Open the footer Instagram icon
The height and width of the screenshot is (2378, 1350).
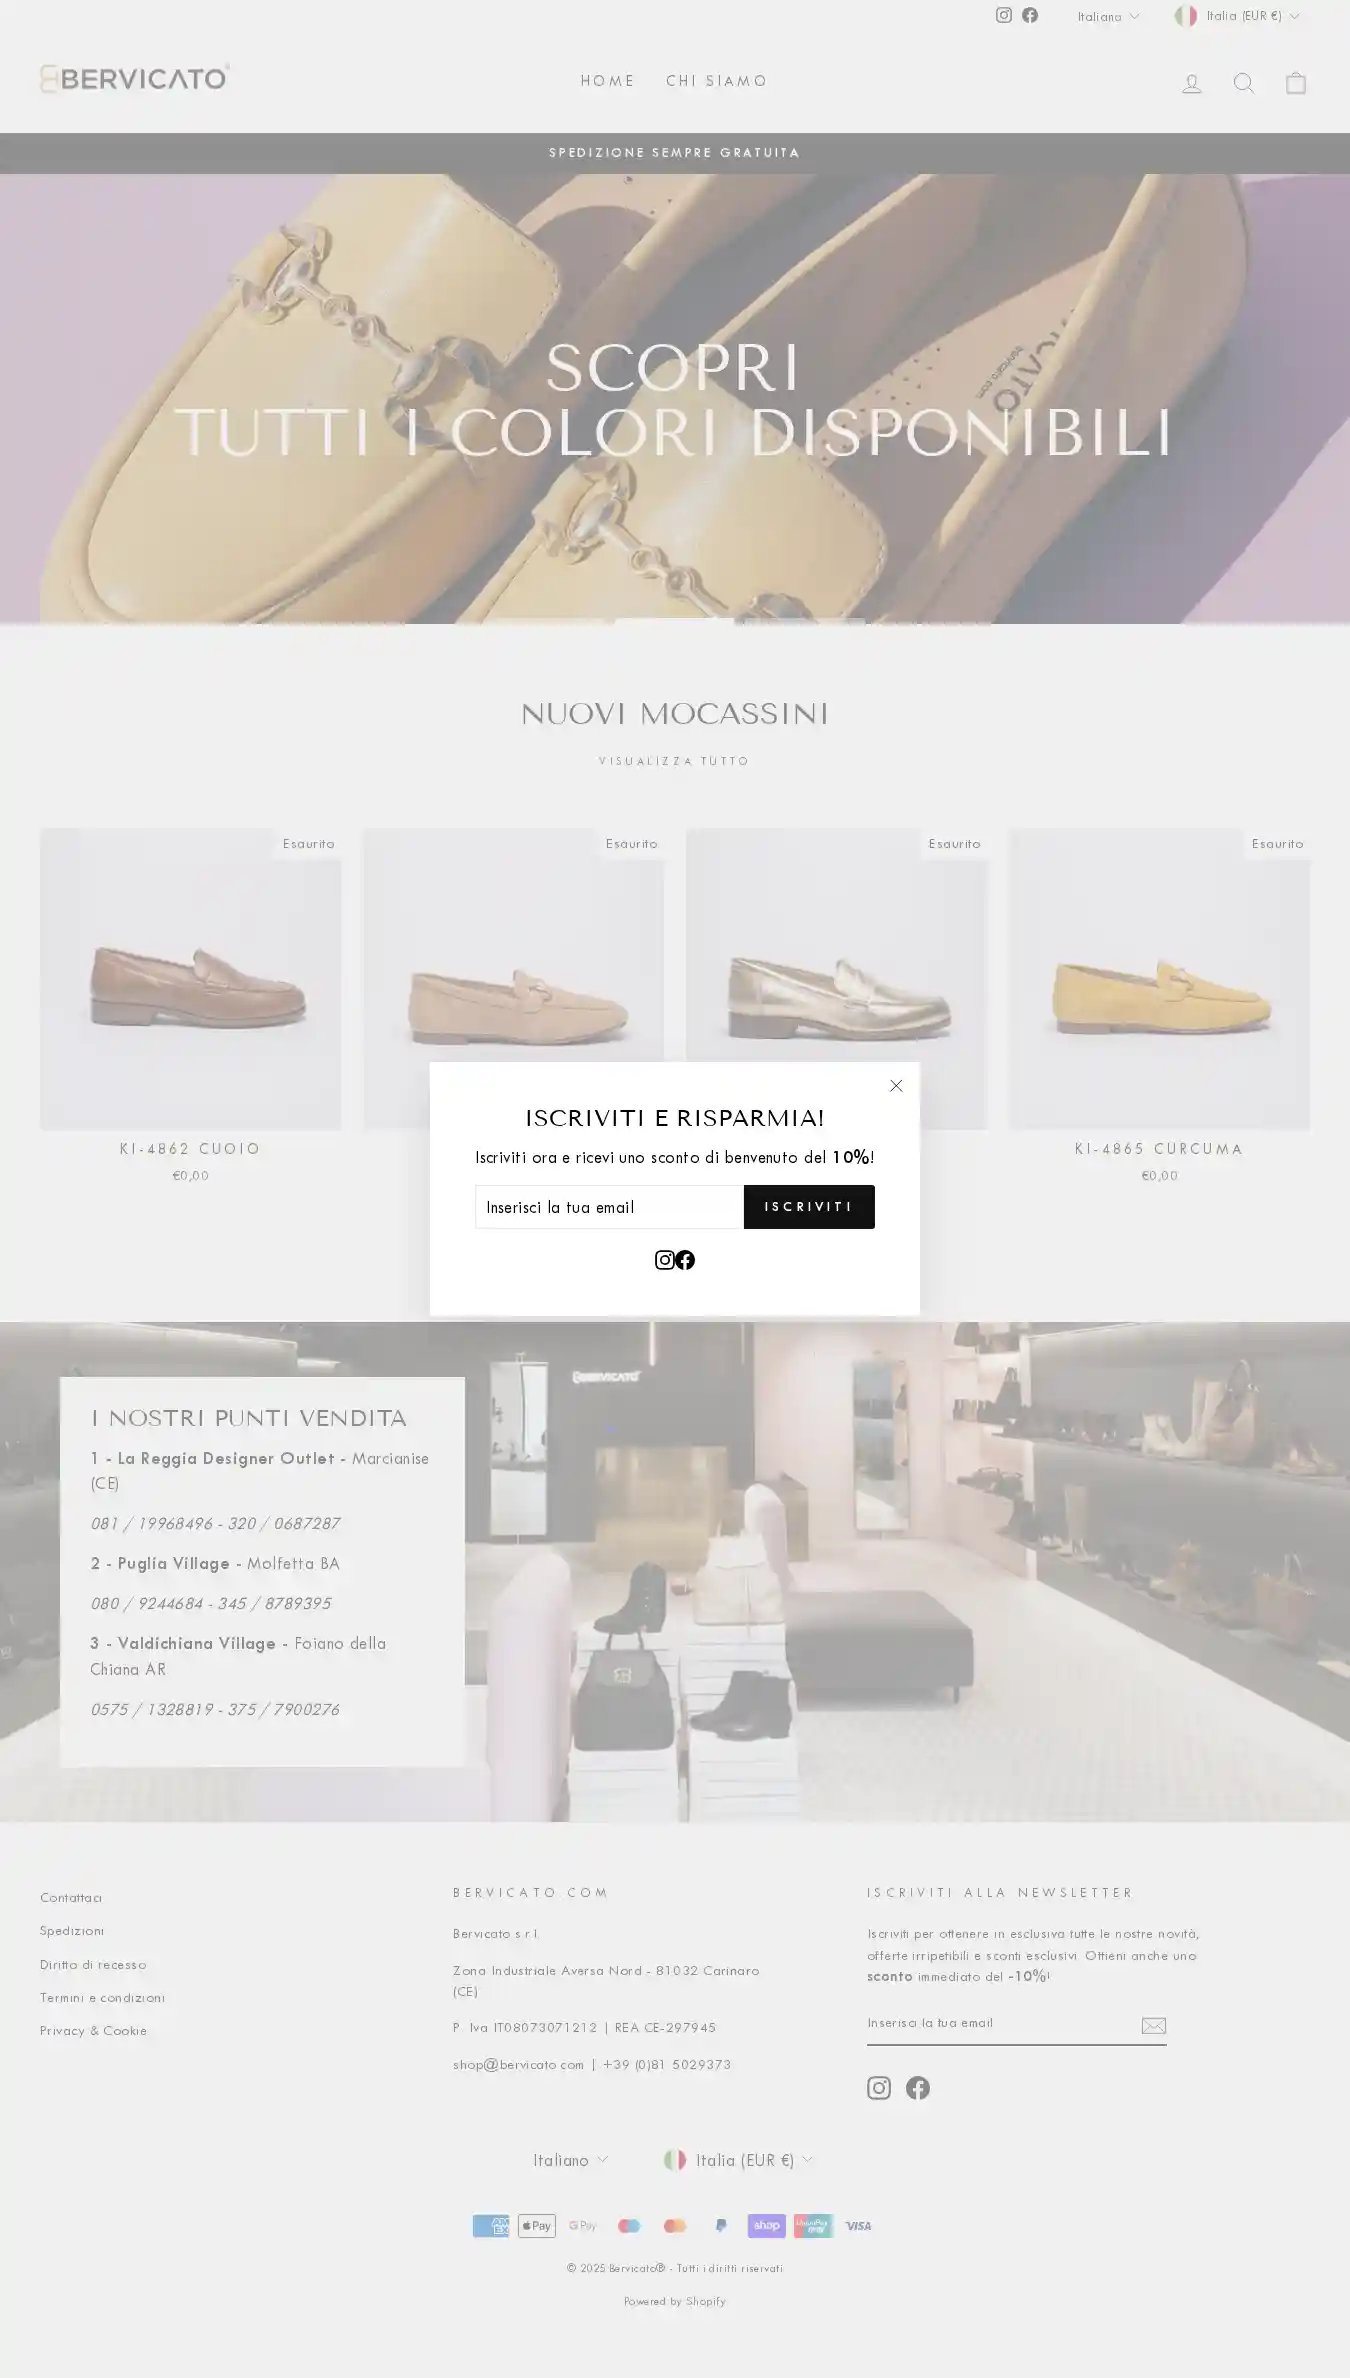click(x=879, y=2088)
